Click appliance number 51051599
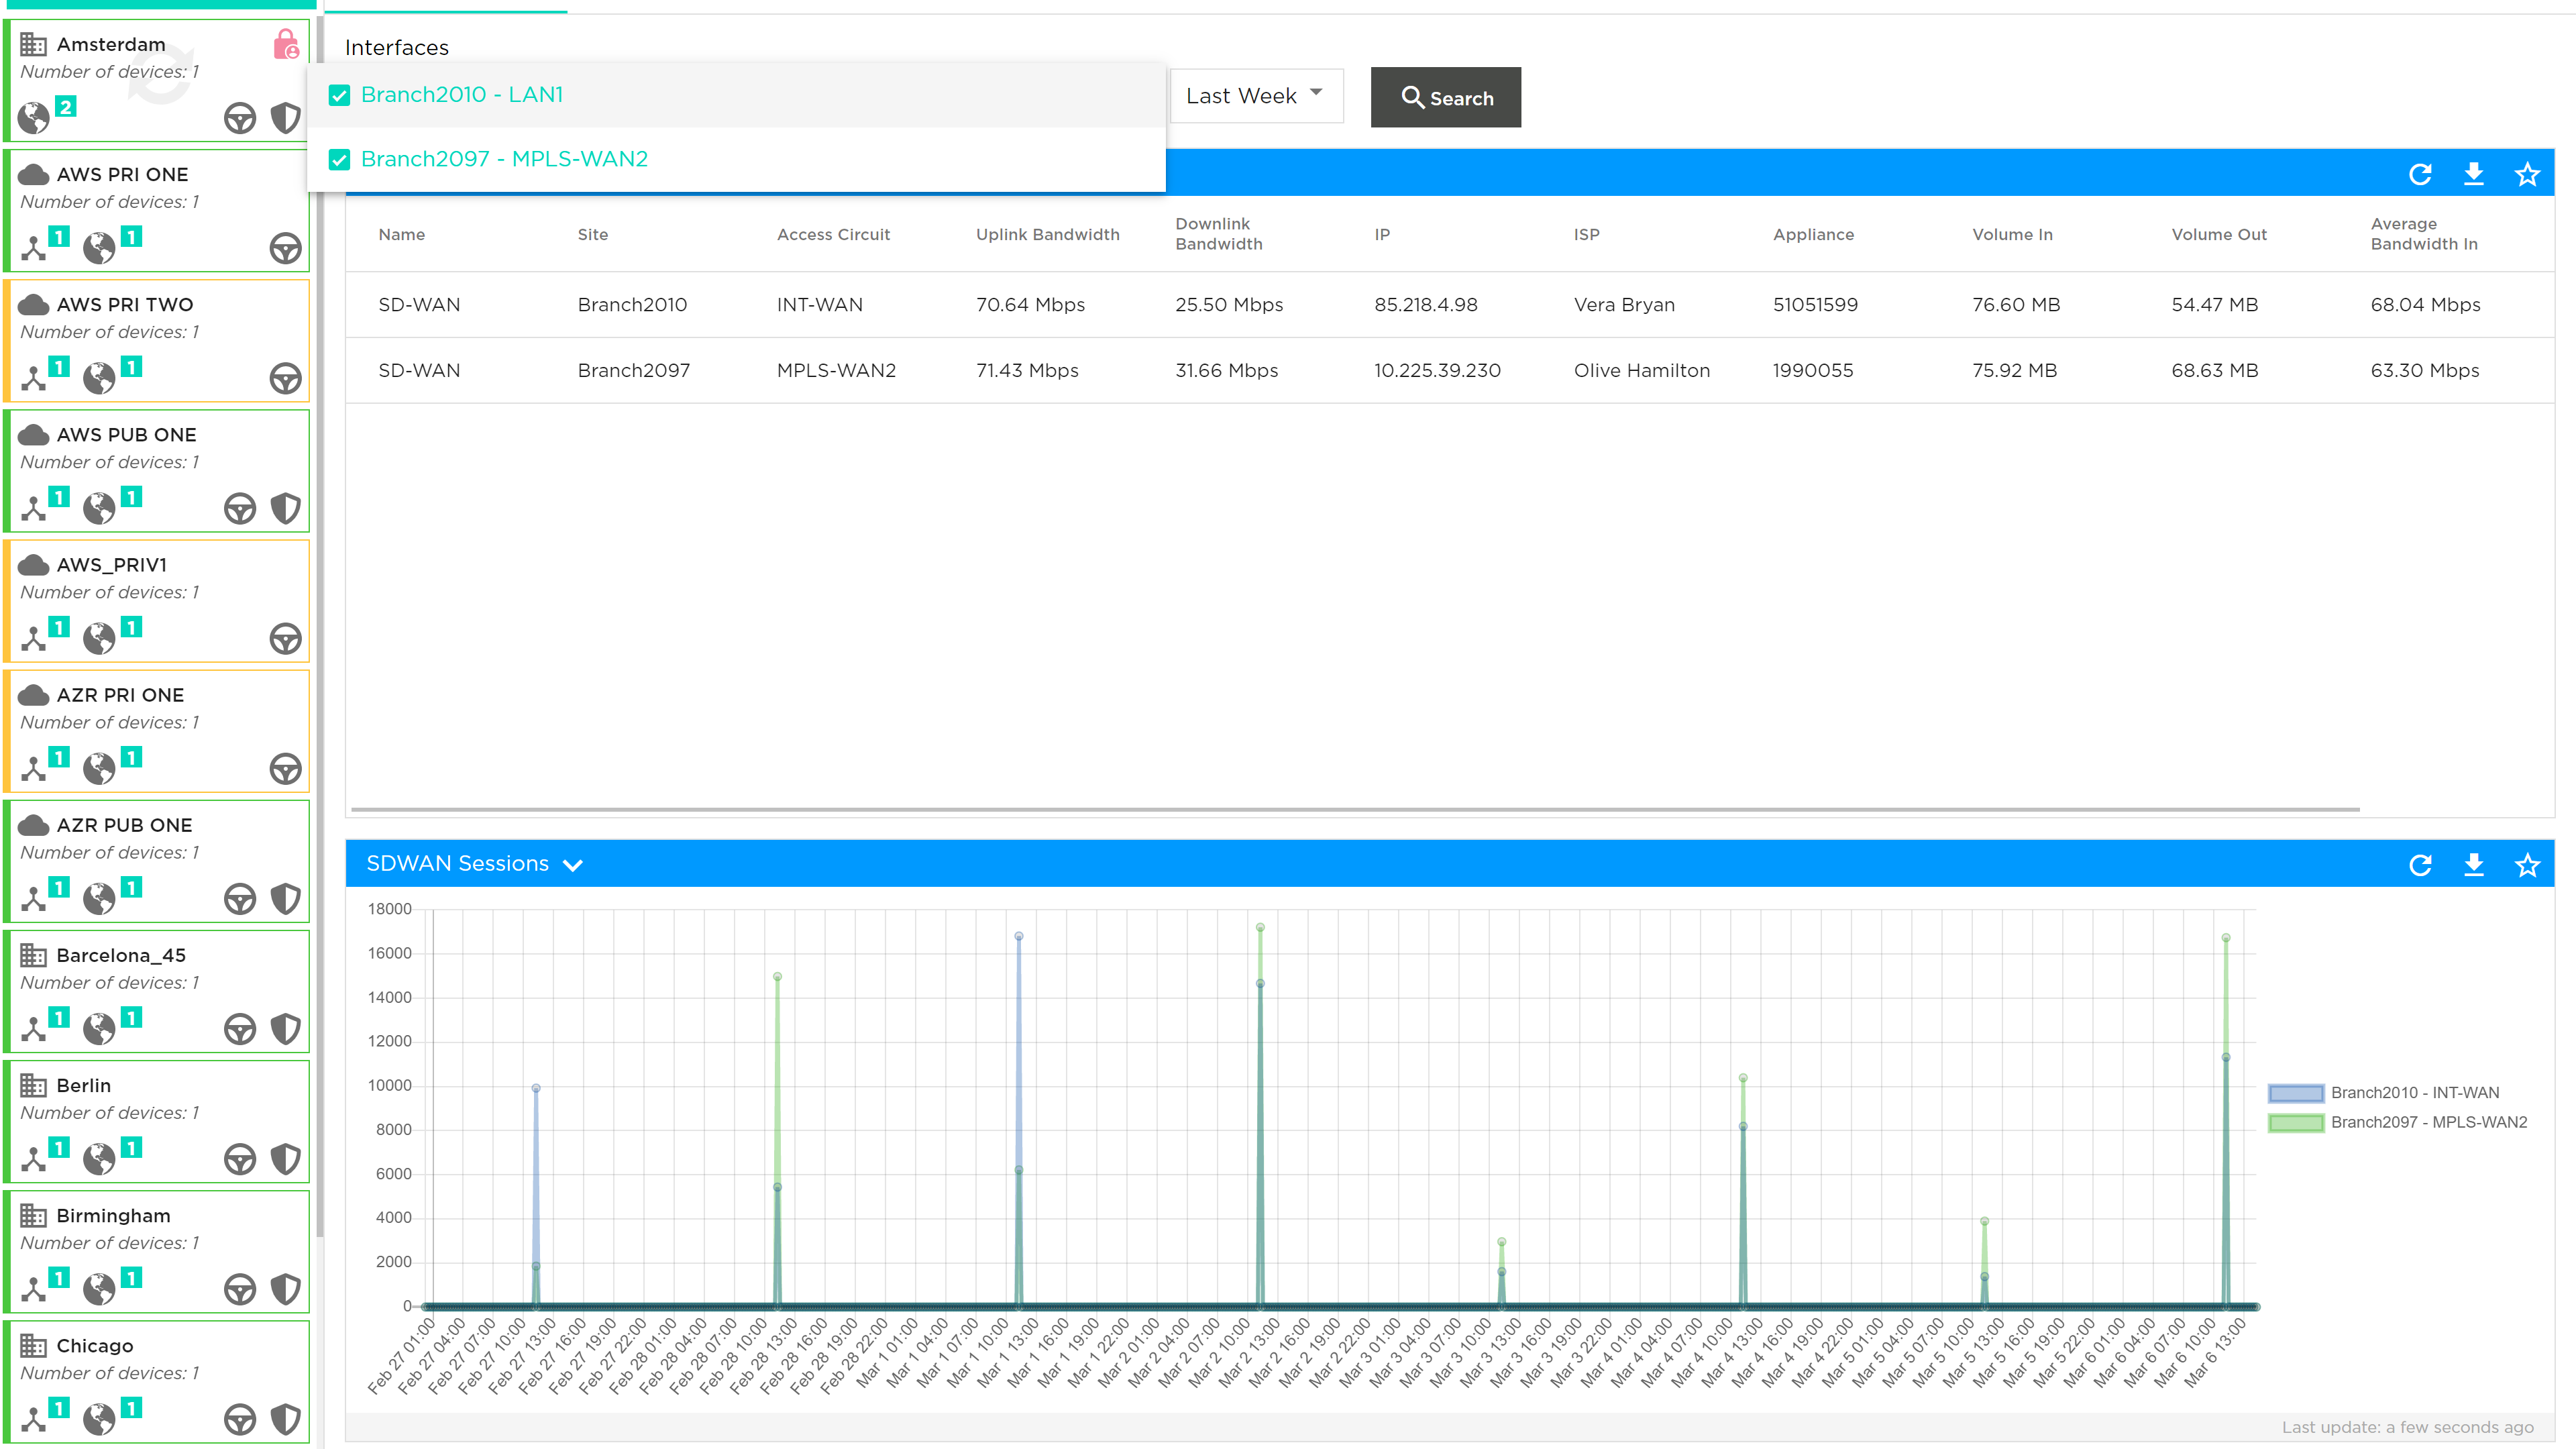The width and height of the screenshot is (2576, 1449). tap(1815, 304)
